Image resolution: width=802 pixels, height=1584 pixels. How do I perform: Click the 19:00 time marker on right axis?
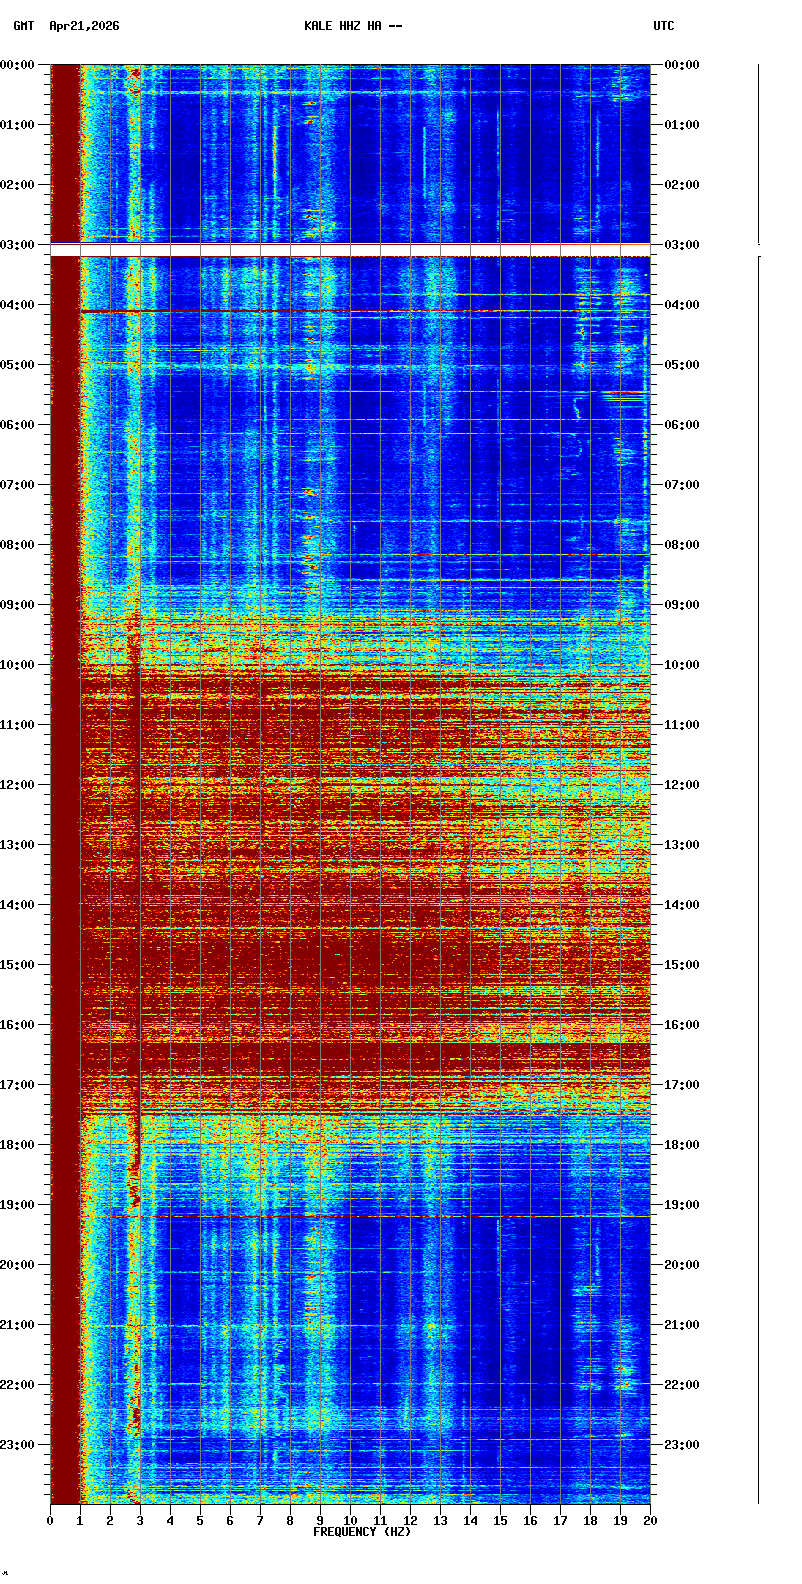pos(682,1205)
